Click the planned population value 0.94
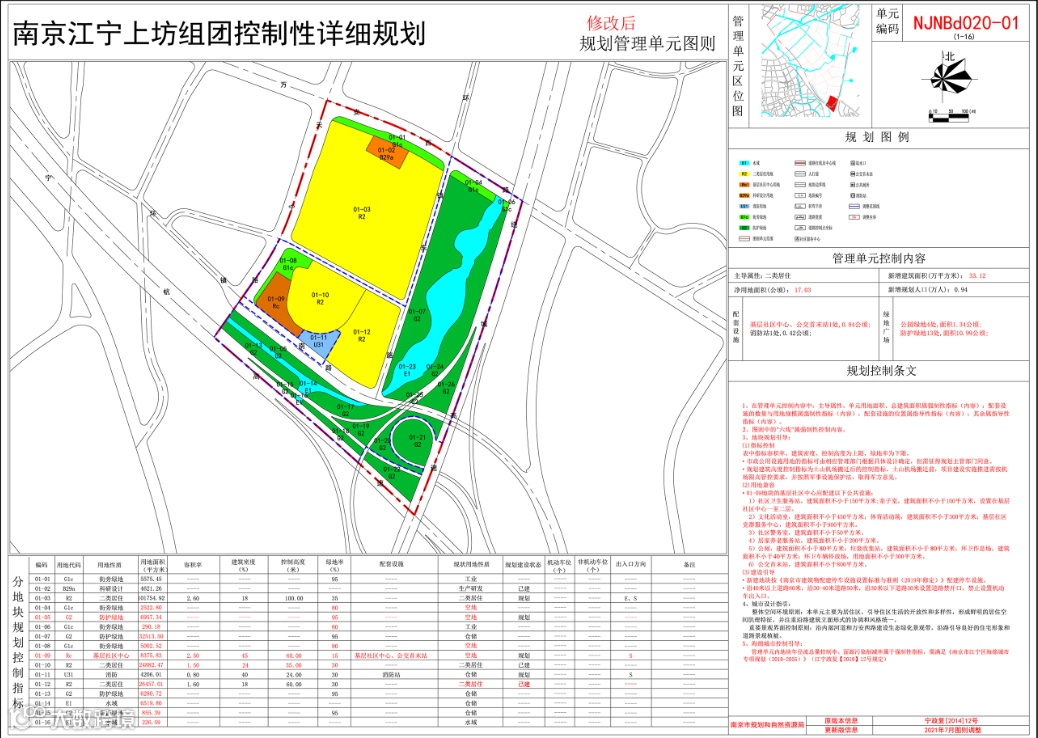 coord(959,290)
